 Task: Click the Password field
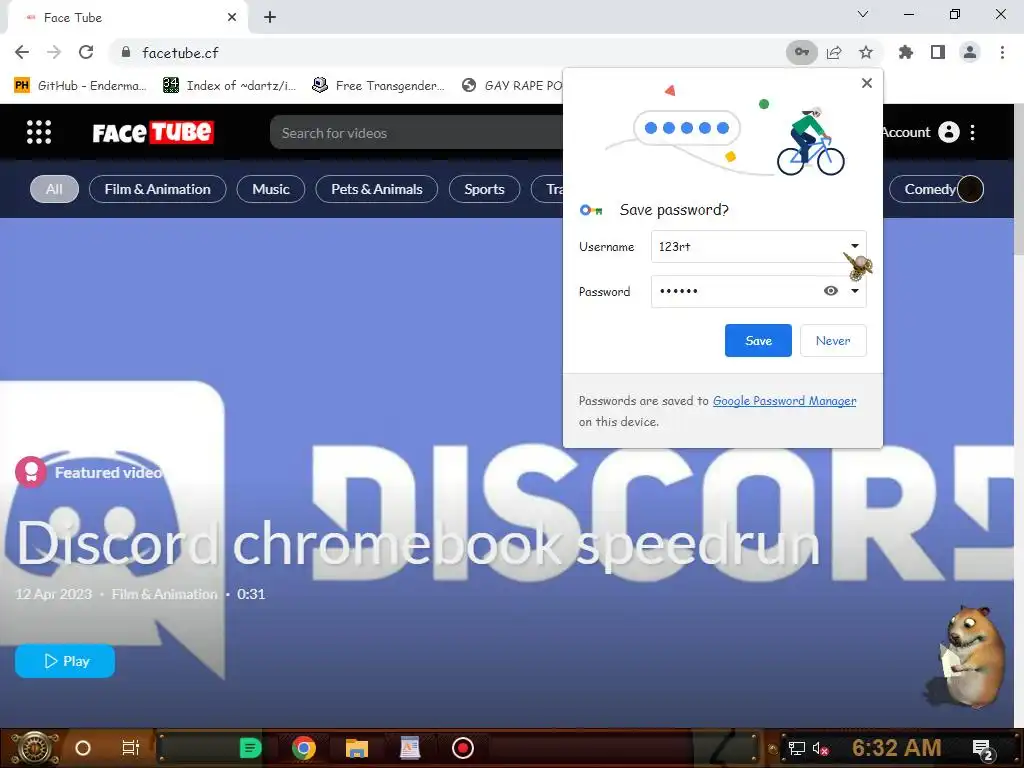pos(759,291)
